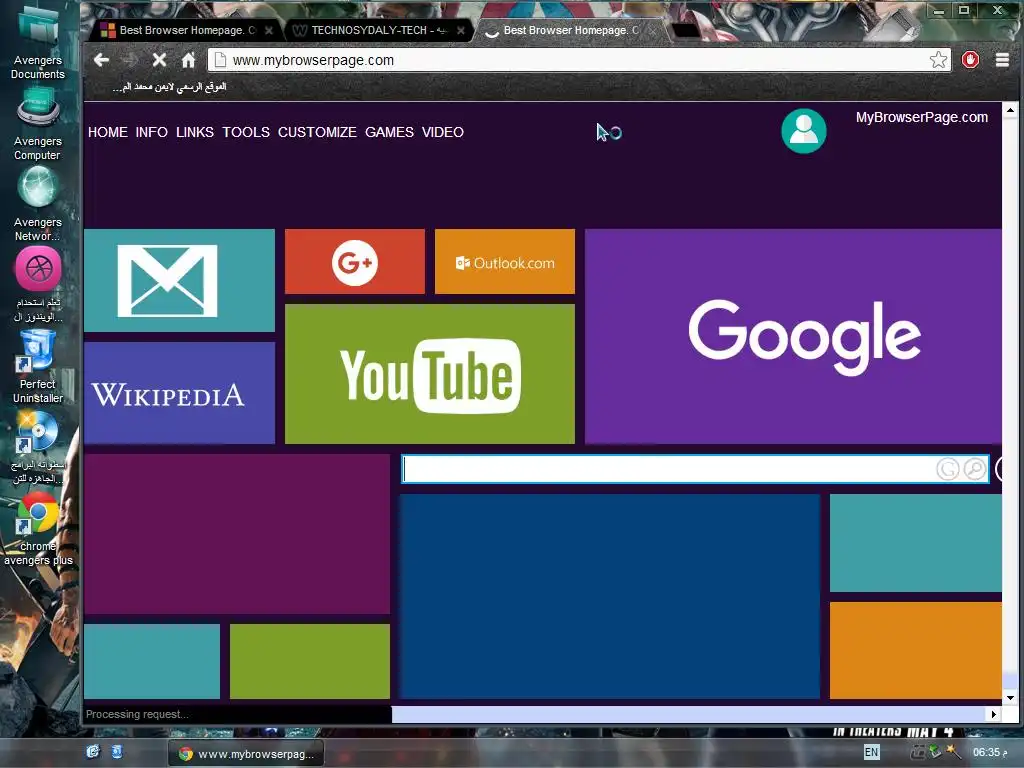The height and width of the screenshot is (768, 1024).
Task: Click the large dark blue tile
Action: [609, 596]
